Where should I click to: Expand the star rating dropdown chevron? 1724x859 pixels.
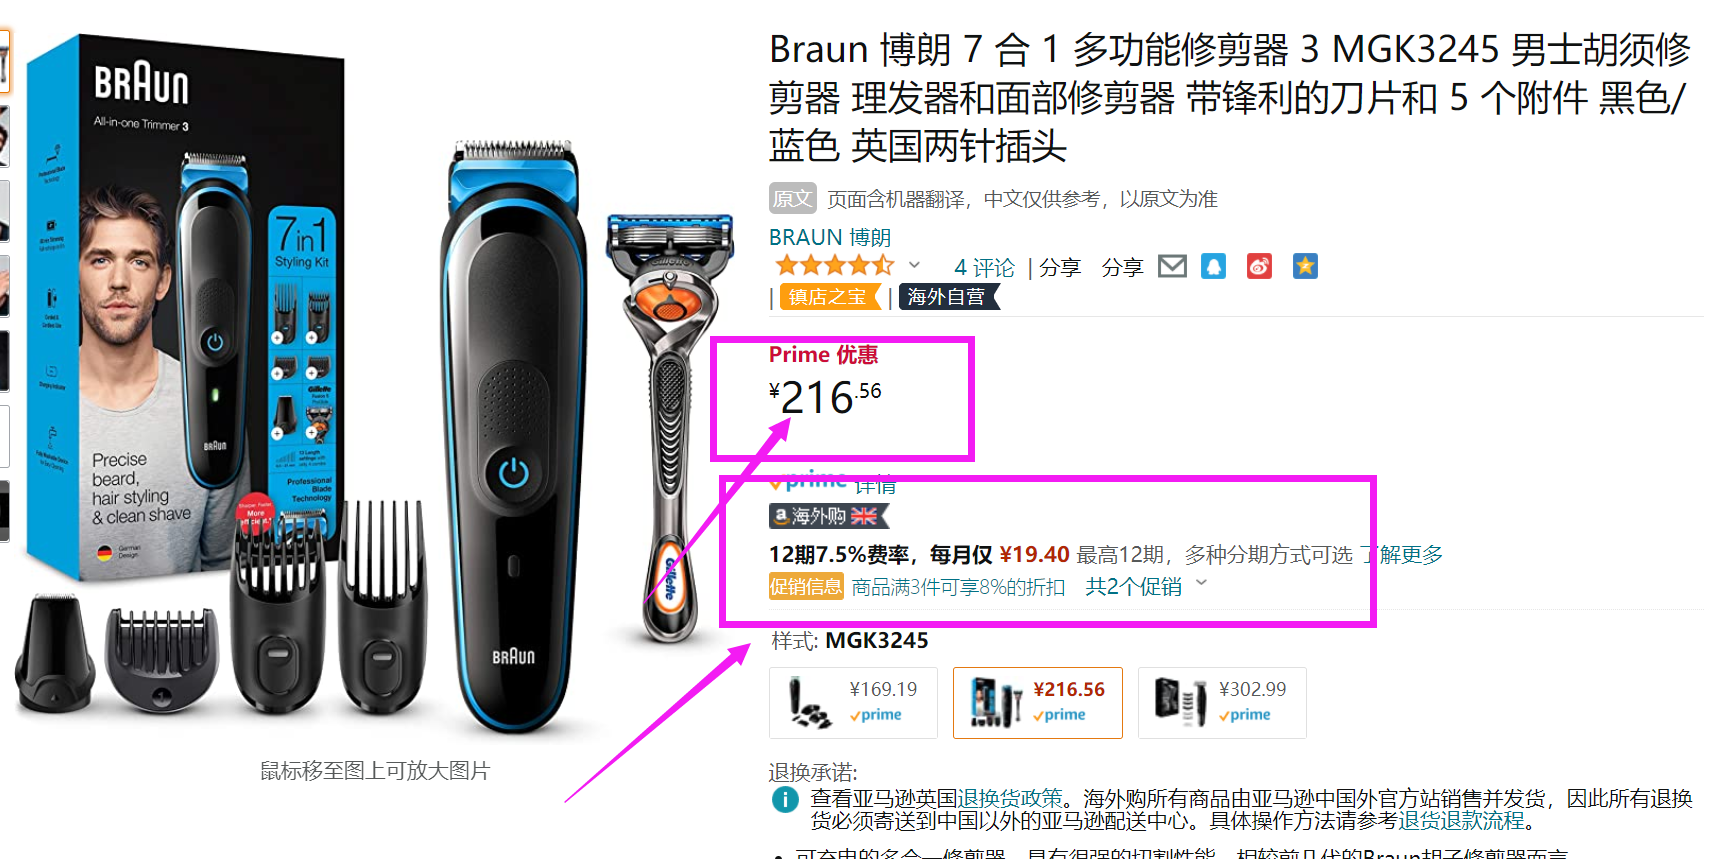(x=914, y=265)
